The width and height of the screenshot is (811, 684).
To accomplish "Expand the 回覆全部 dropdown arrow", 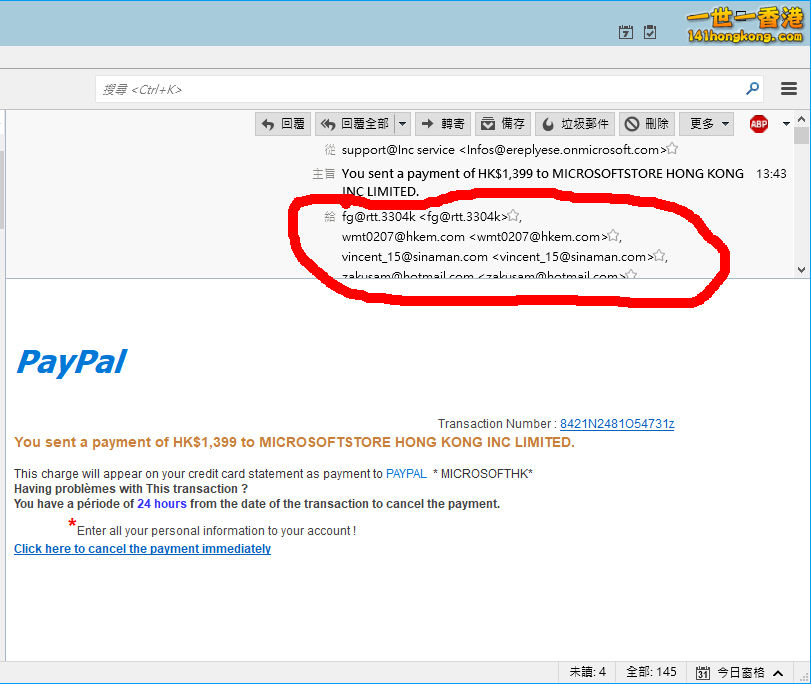I will pyautogui.click(x=402, y=124).
